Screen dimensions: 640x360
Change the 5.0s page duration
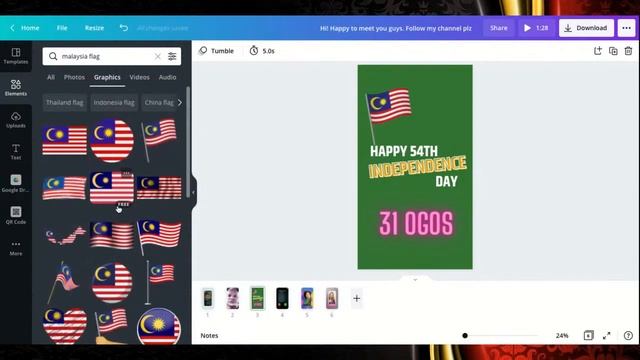(262, 51)
